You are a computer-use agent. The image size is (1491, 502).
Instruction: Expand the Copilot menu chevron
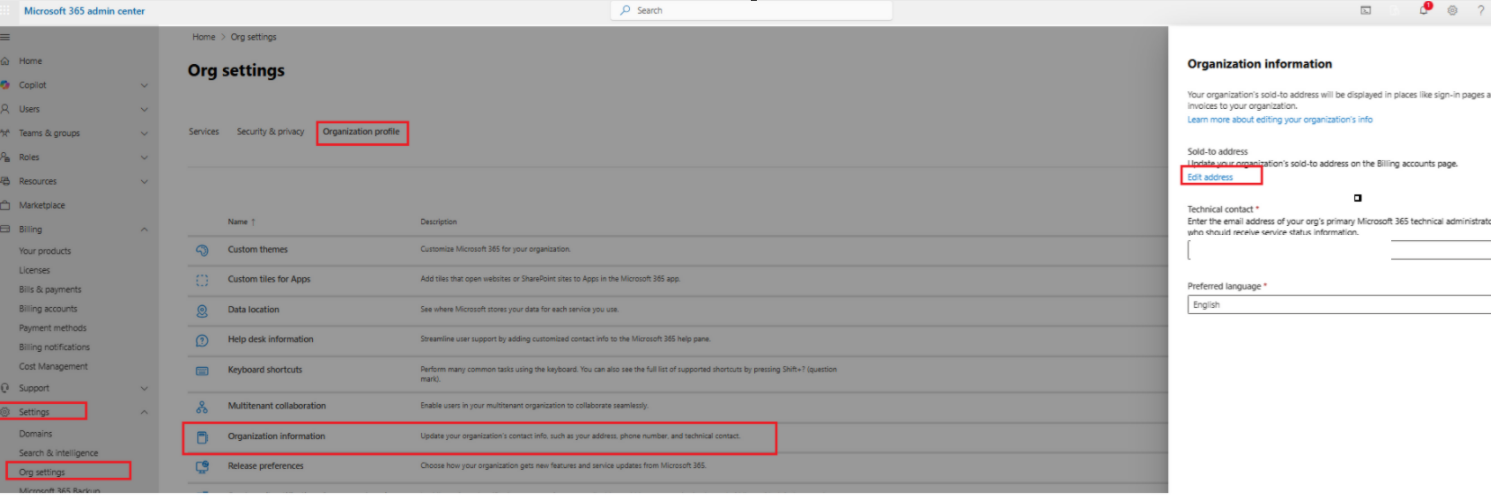pyautogui.click(x=144, y=85)
